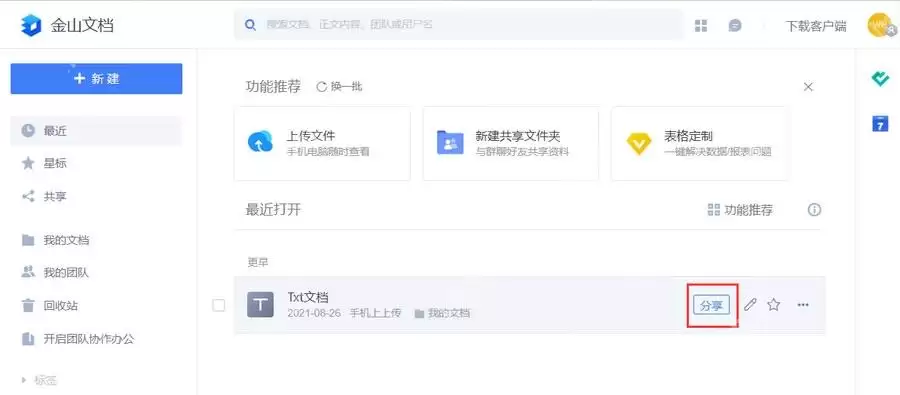Viewport: 900px width, 395px height.
Task: Open the messages chat bubble icon
Action: point(735,25)
